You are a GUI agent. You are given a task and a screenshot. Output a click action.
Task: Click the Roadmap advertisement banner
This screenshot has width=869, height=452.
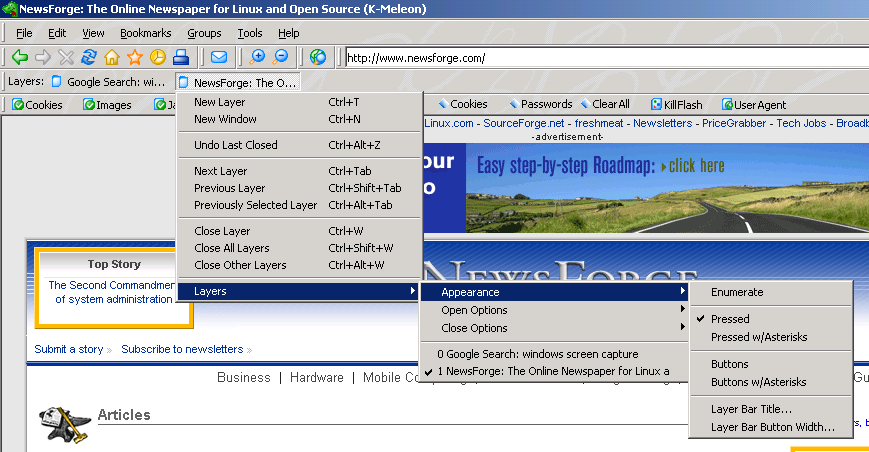pos(646,188)
